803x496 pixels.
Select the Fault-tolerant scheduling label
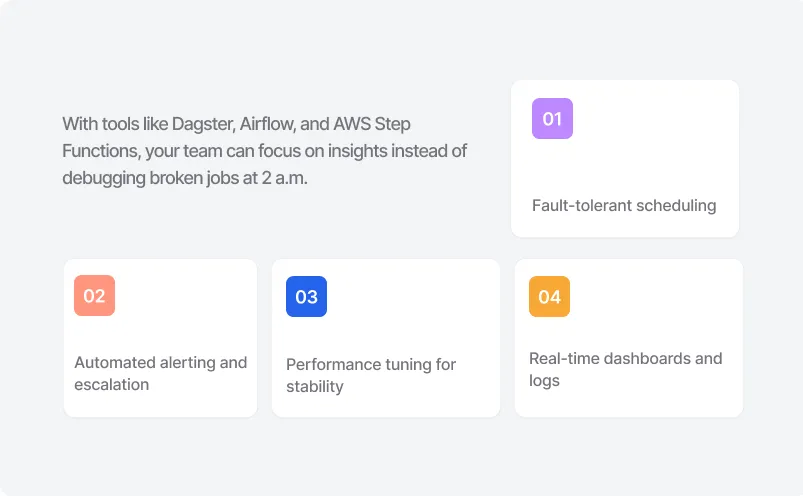(624, 205)
